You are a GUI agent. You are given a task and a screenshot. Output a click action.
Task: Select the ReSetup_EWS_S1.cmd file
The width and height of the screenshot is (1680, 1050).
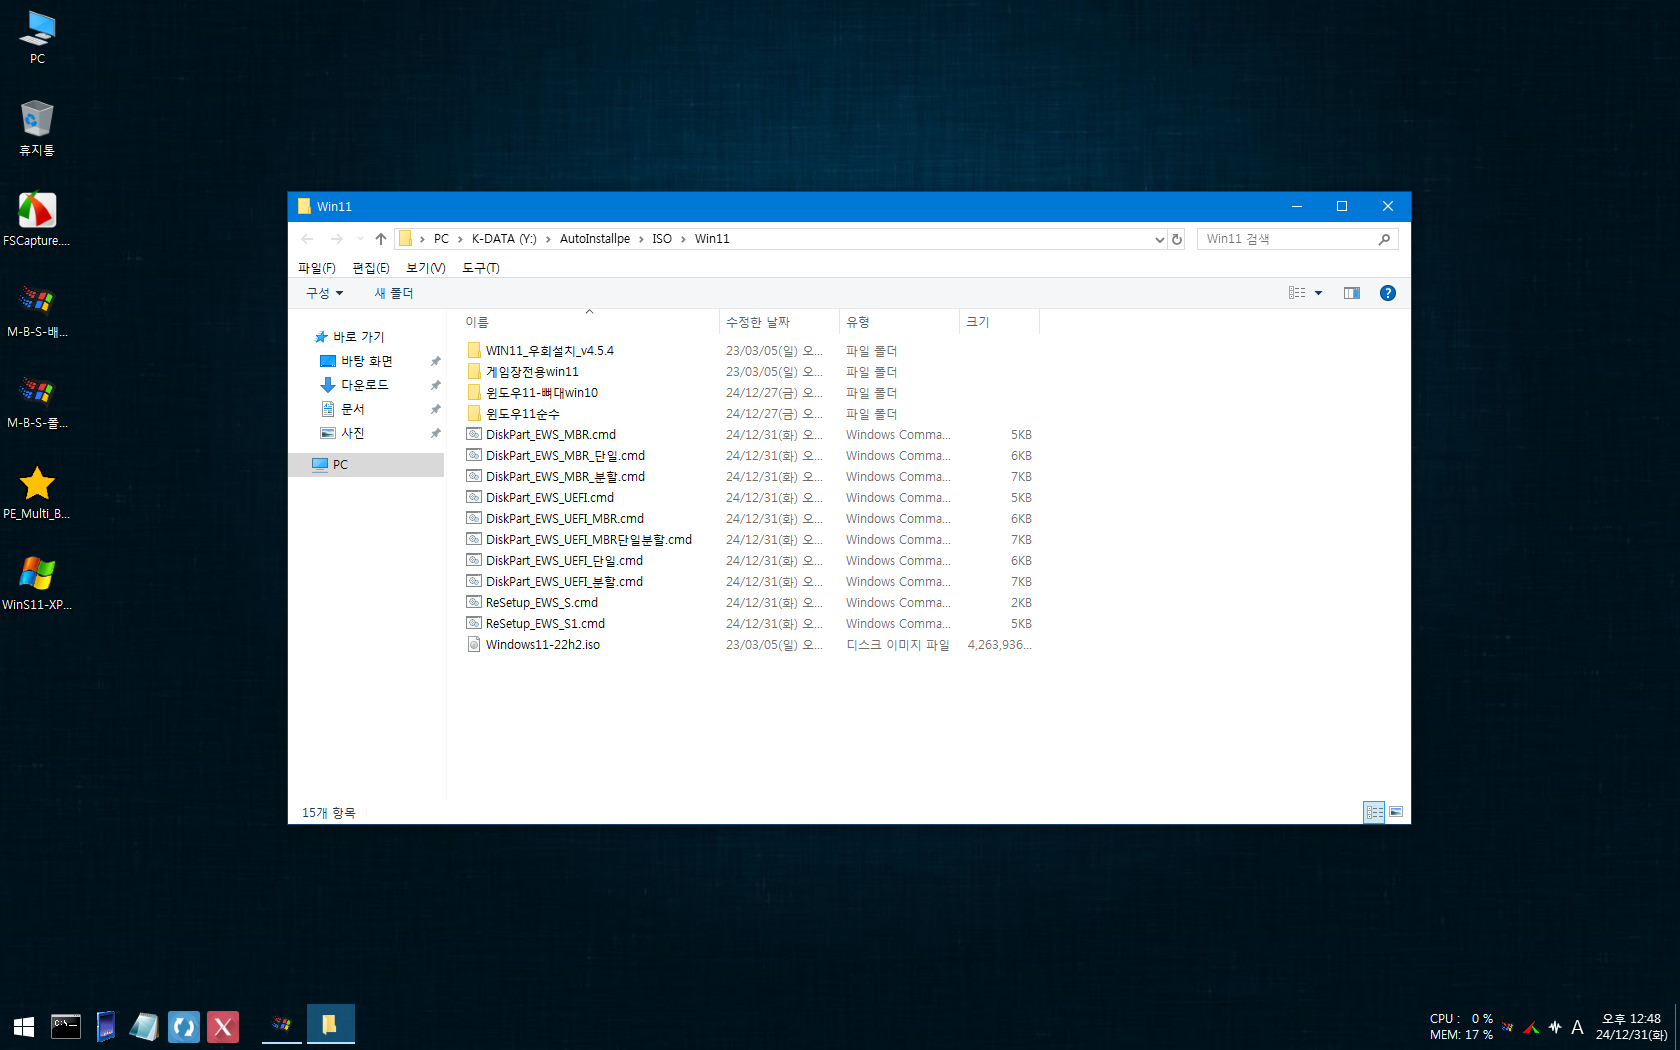(545, 624)
